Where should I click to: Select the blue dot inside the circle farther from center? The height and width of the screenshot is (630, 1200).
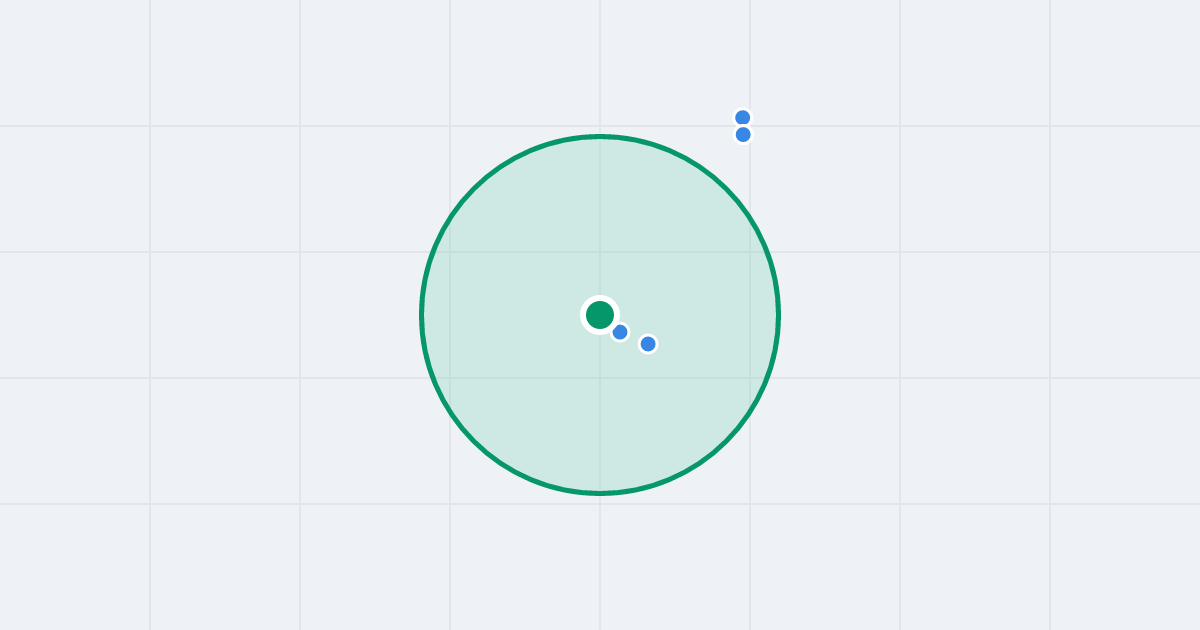(648, 344)
